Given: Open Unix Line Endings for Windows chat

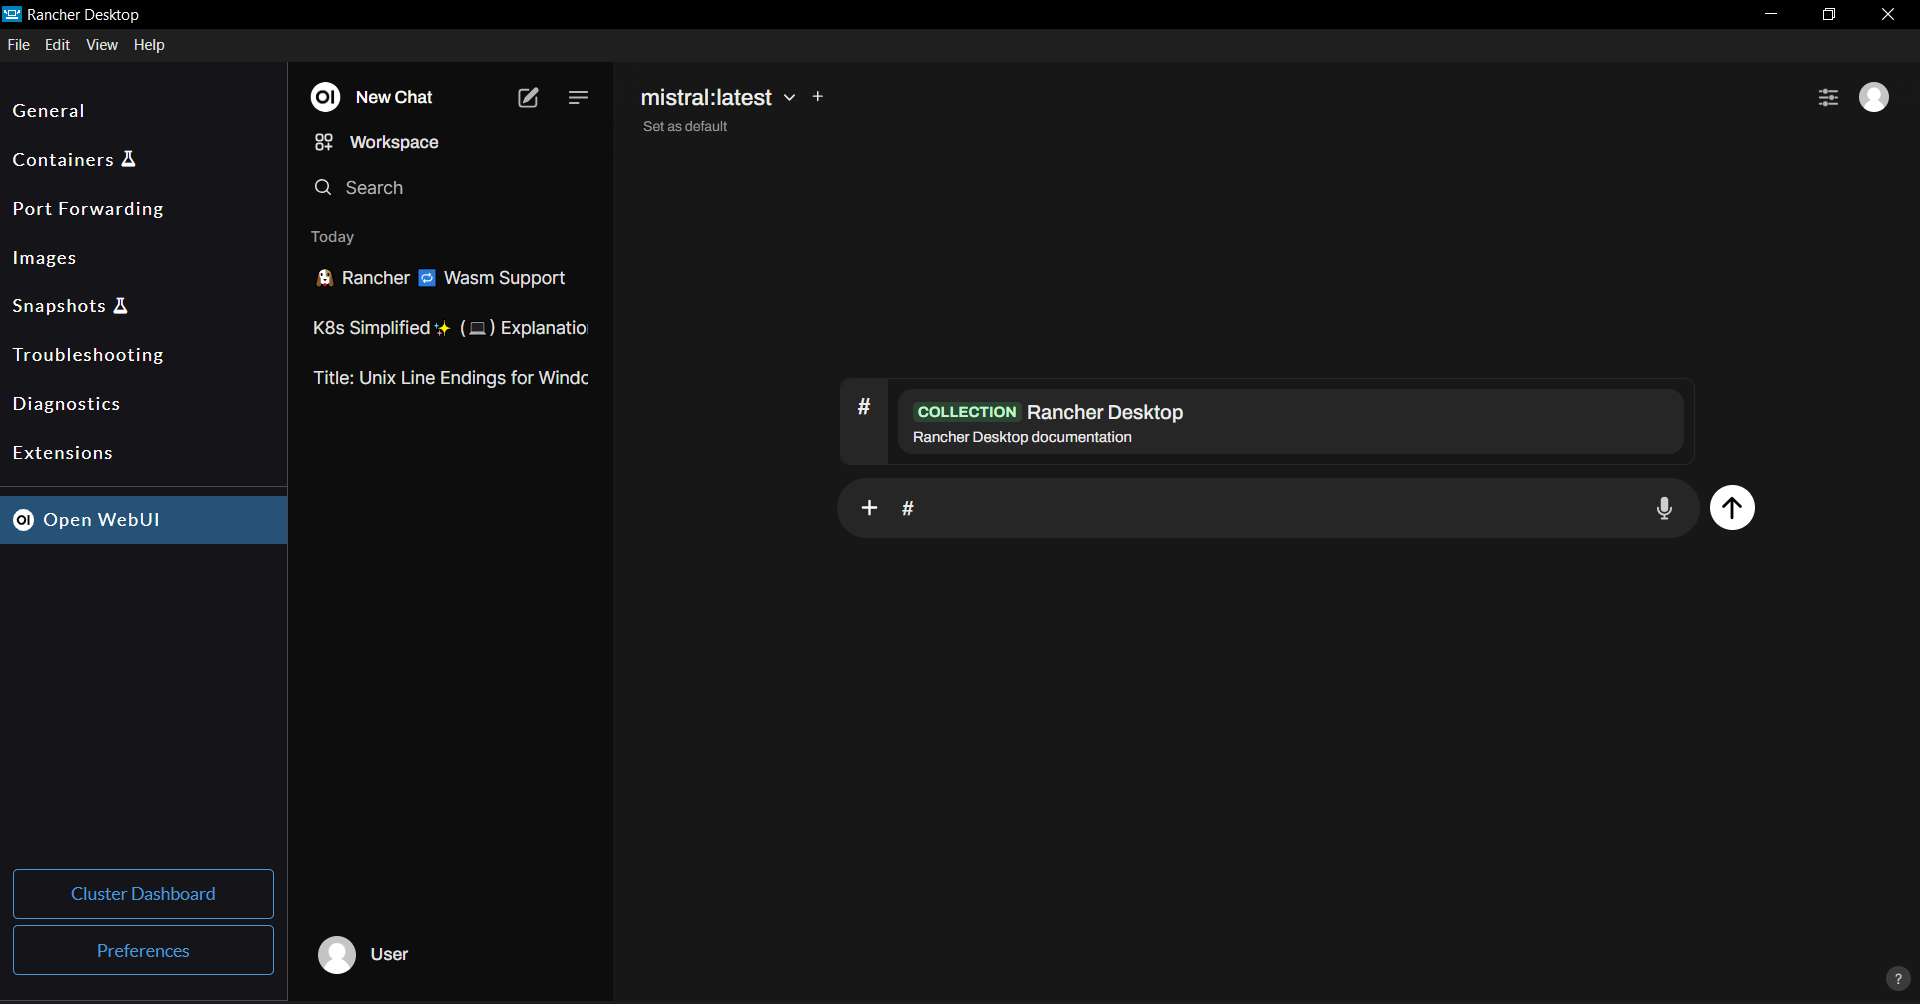Looking at the screenshot, I should 450,378.
